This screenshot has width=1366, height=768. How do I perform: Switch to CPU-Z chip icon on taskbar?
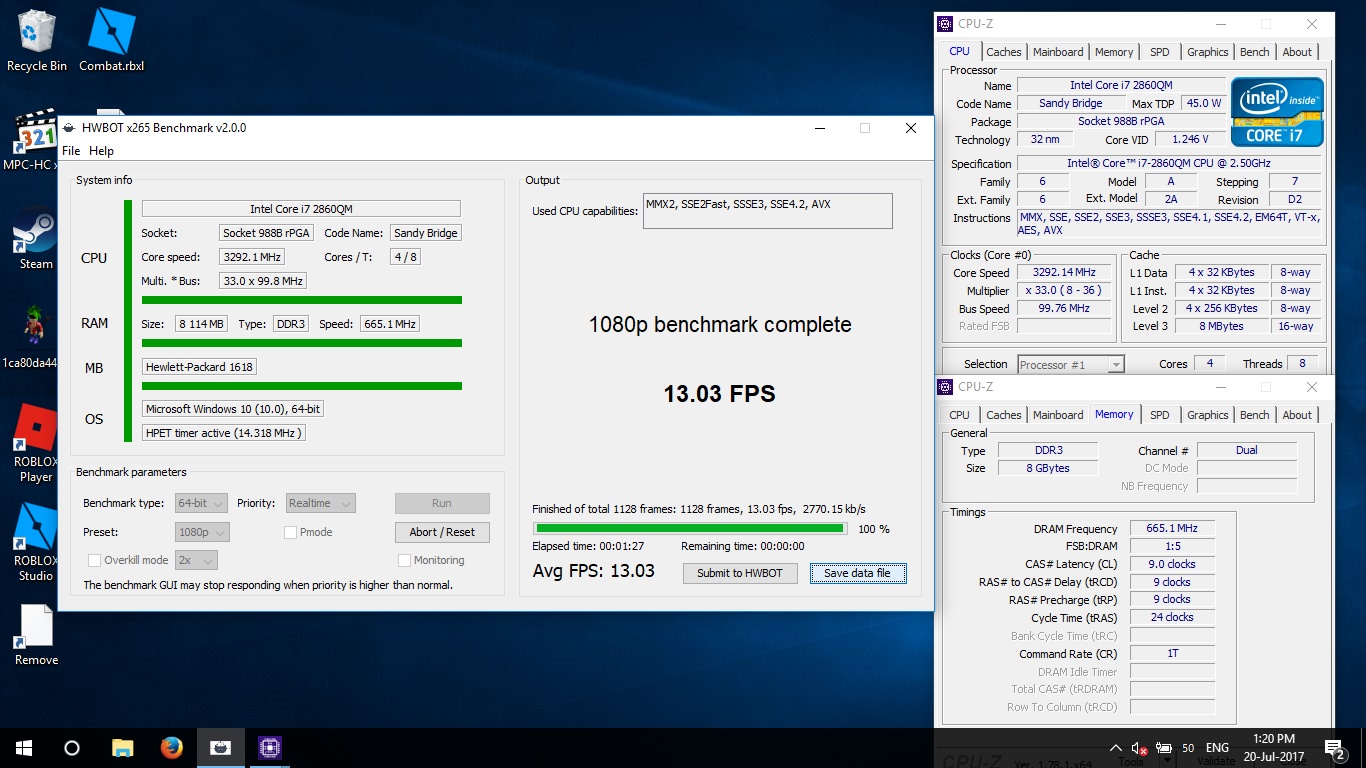269,747
